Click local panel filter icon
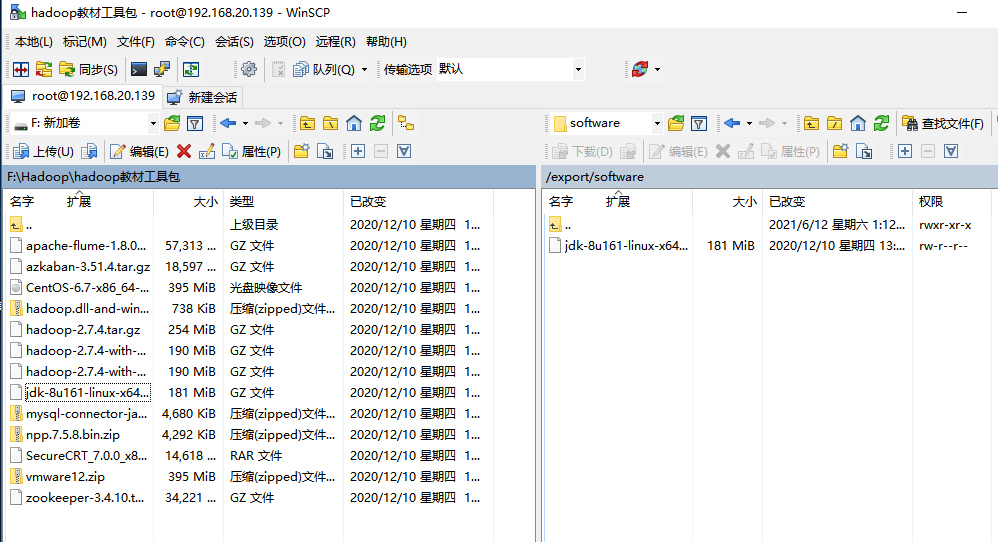This screenshot has width=998, height=542. [195, 123]
